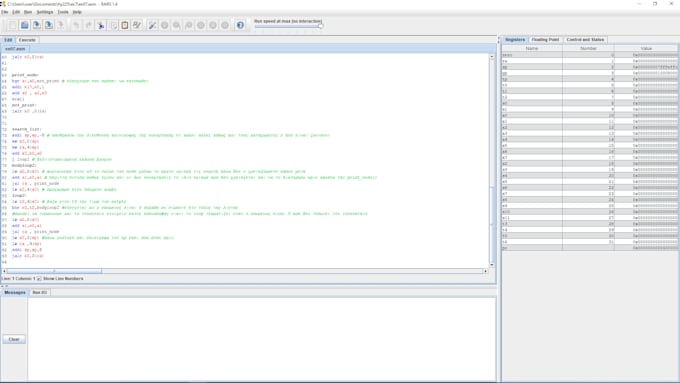This screenshot has height=383, width=680.
Task: Click the Pause execution toolbar icon
Action: tap(201, 25)
